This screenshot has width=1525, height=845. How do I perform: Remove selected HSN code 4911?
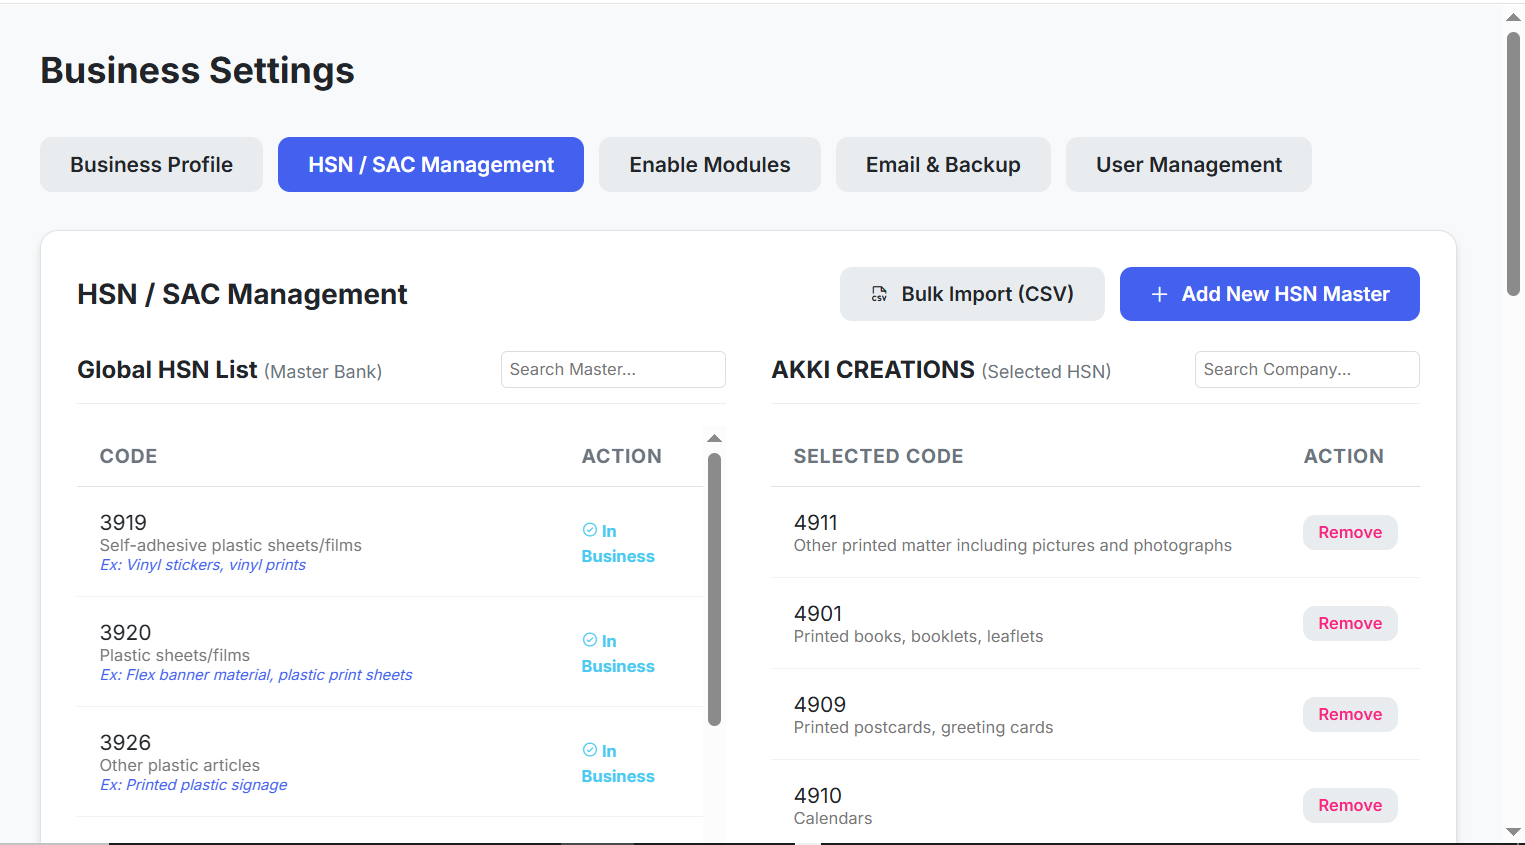pyautogui.click(x=1349, y=533)
